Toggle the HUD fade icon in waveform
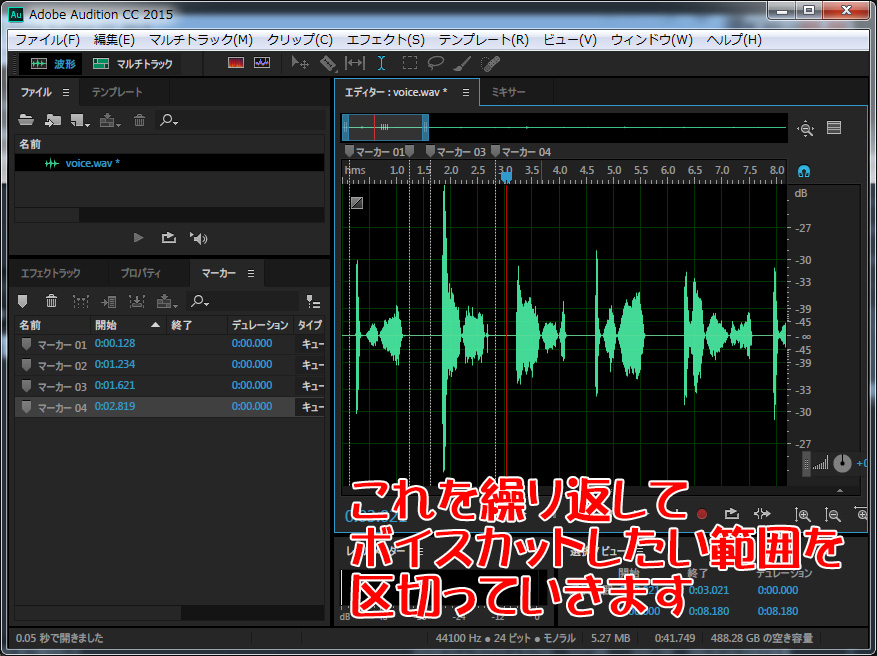877x656 pixels. pos(357,202)
